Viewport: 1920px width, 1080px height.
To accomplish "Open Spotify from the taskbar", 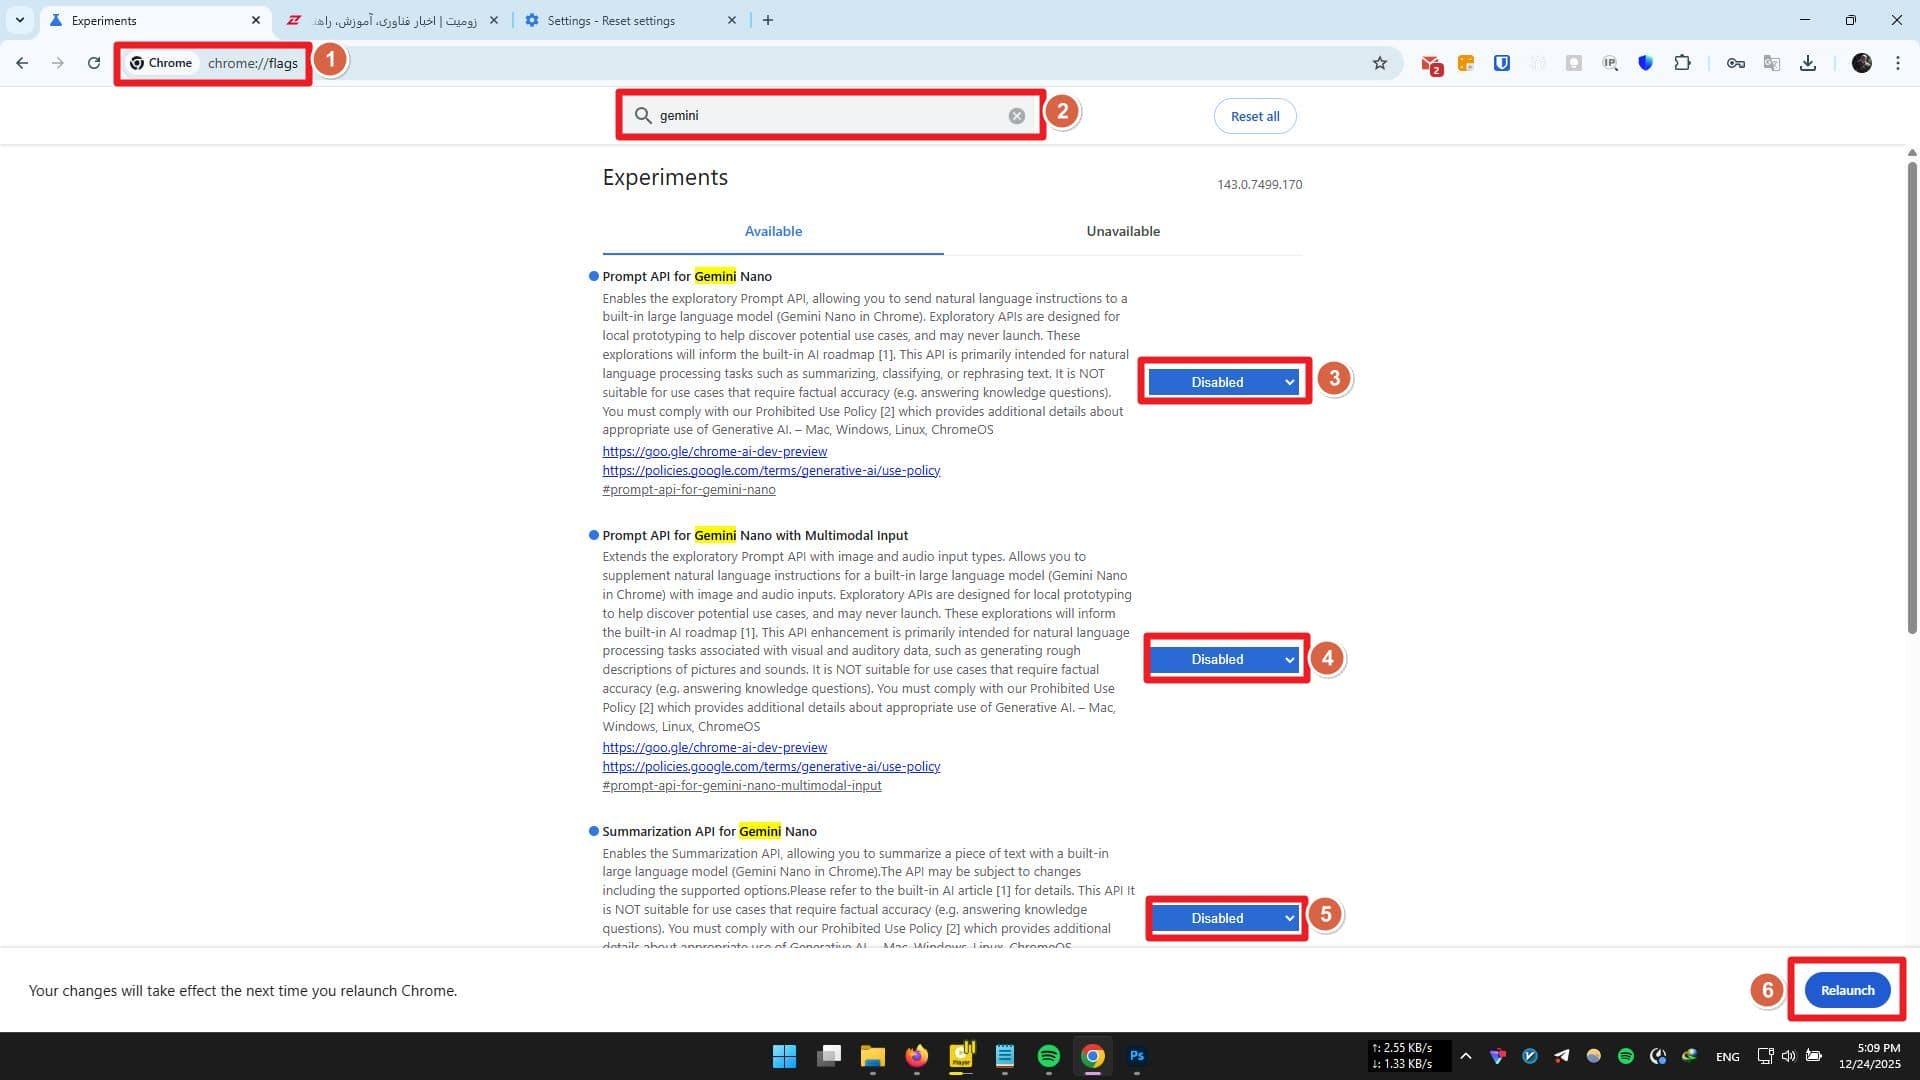I will pos(1048,1056).
